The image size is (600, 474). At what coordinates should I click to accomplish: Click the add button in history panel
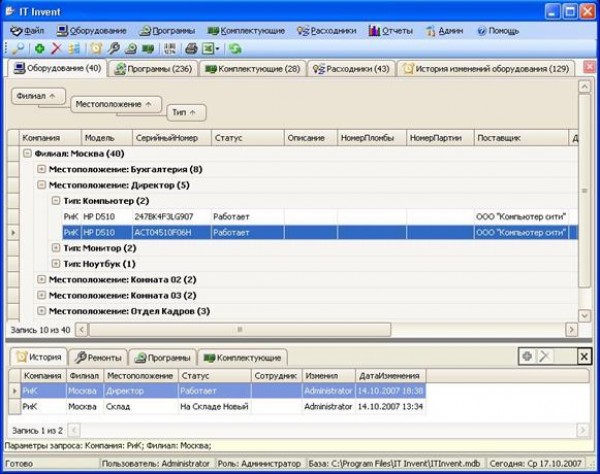point(526,356)
